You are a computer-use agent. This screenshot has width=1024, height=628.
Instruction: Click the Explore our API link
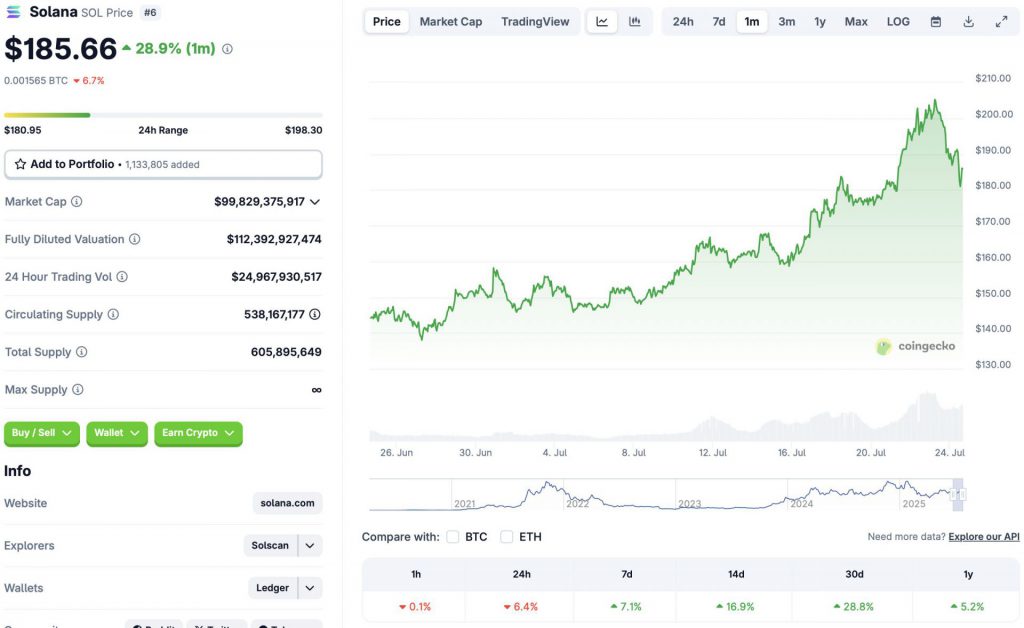983,536
